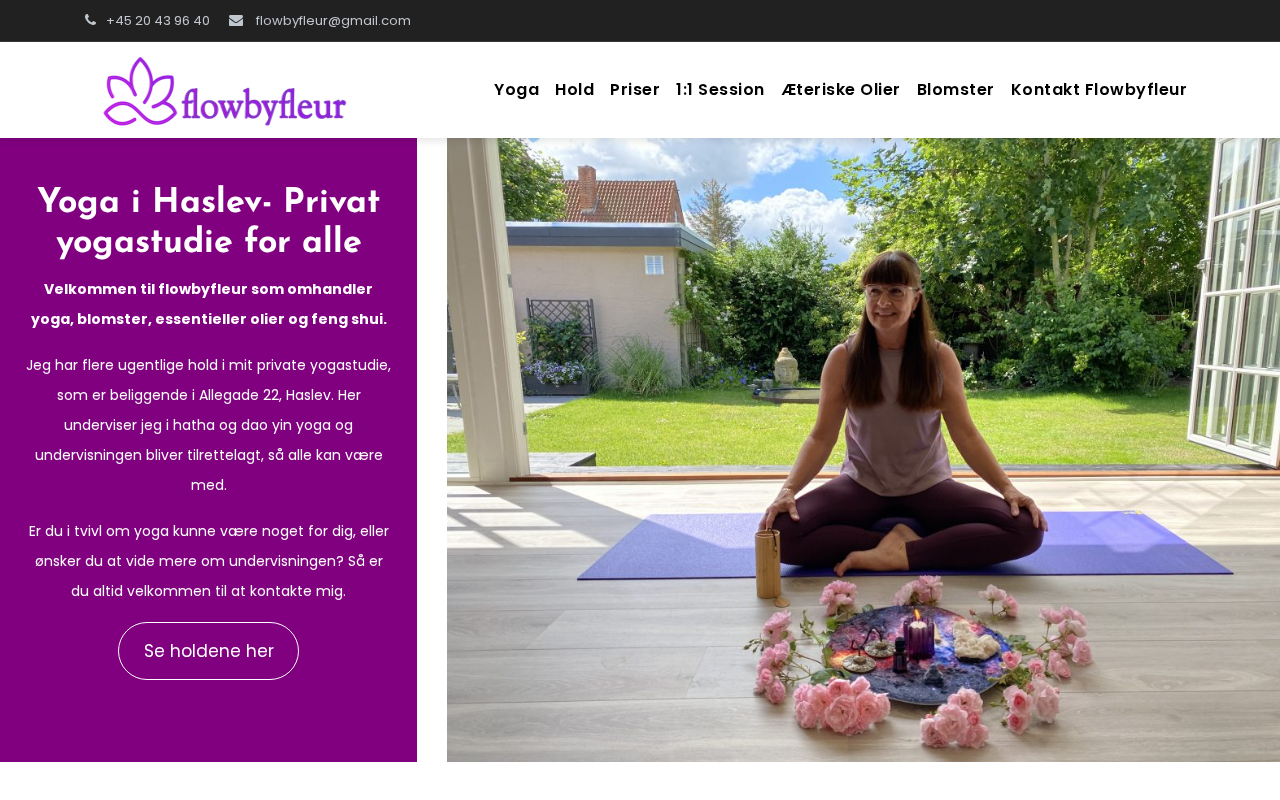Go to the Hold page

[x=574, y=90]
